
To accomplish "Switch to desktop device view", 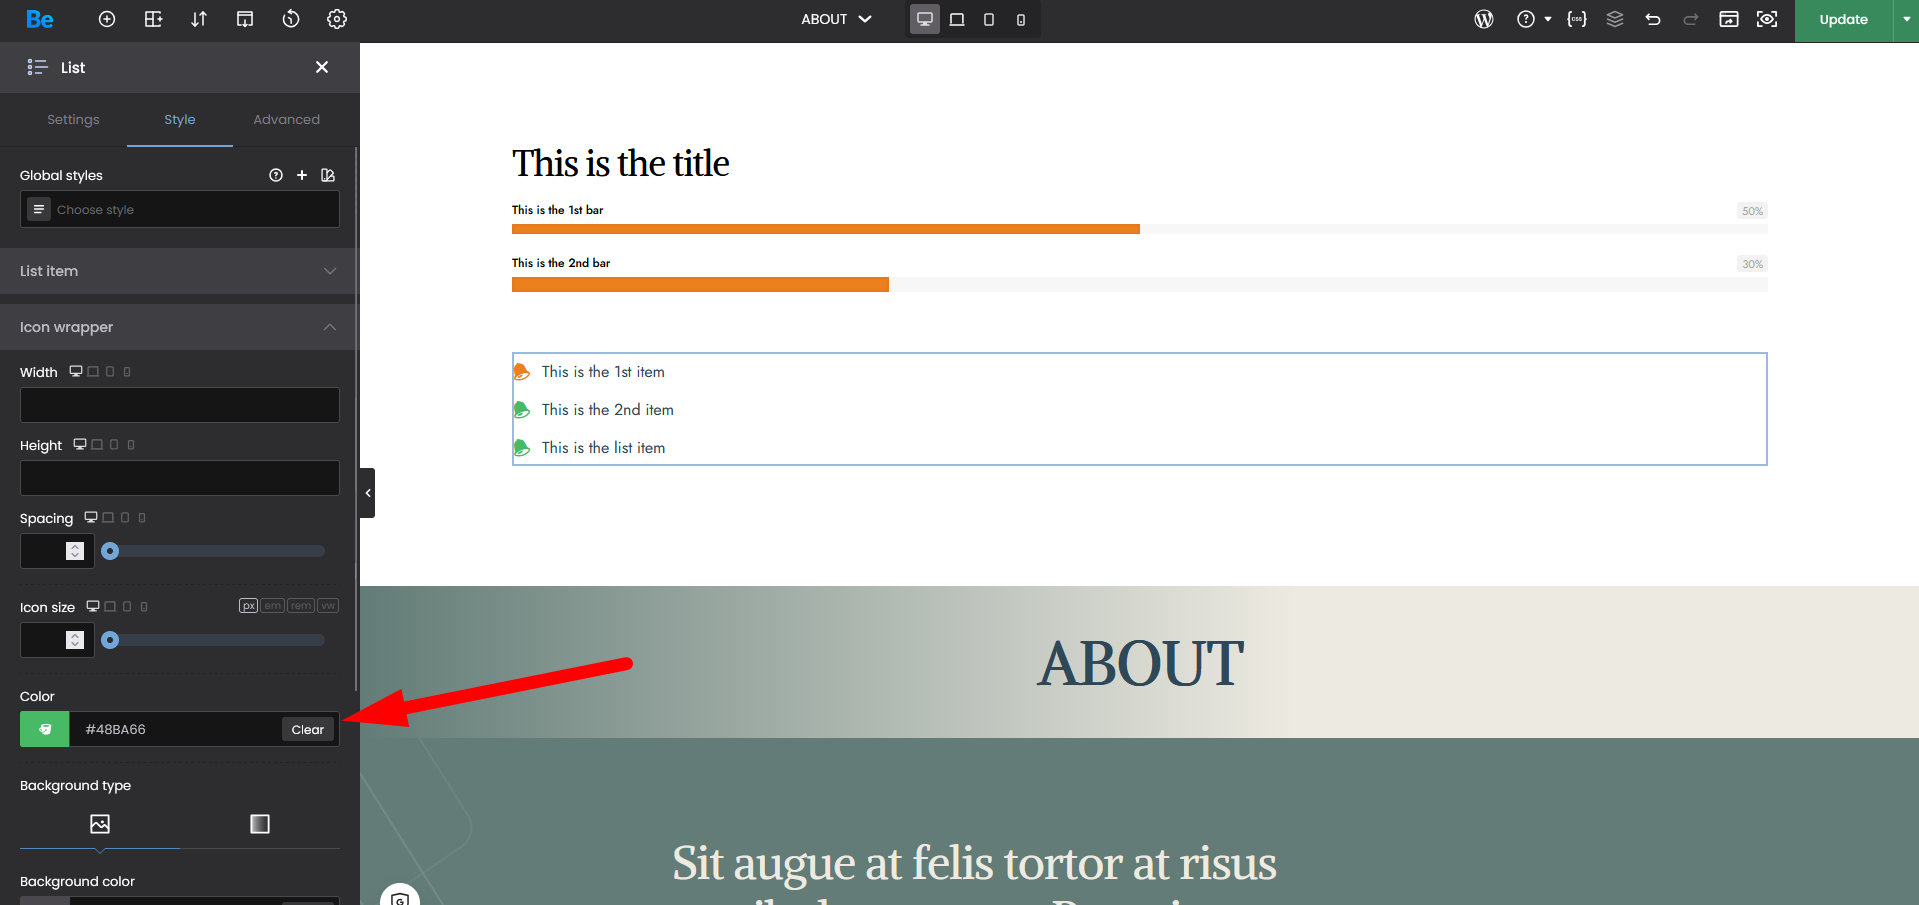I will coord(925,19).
